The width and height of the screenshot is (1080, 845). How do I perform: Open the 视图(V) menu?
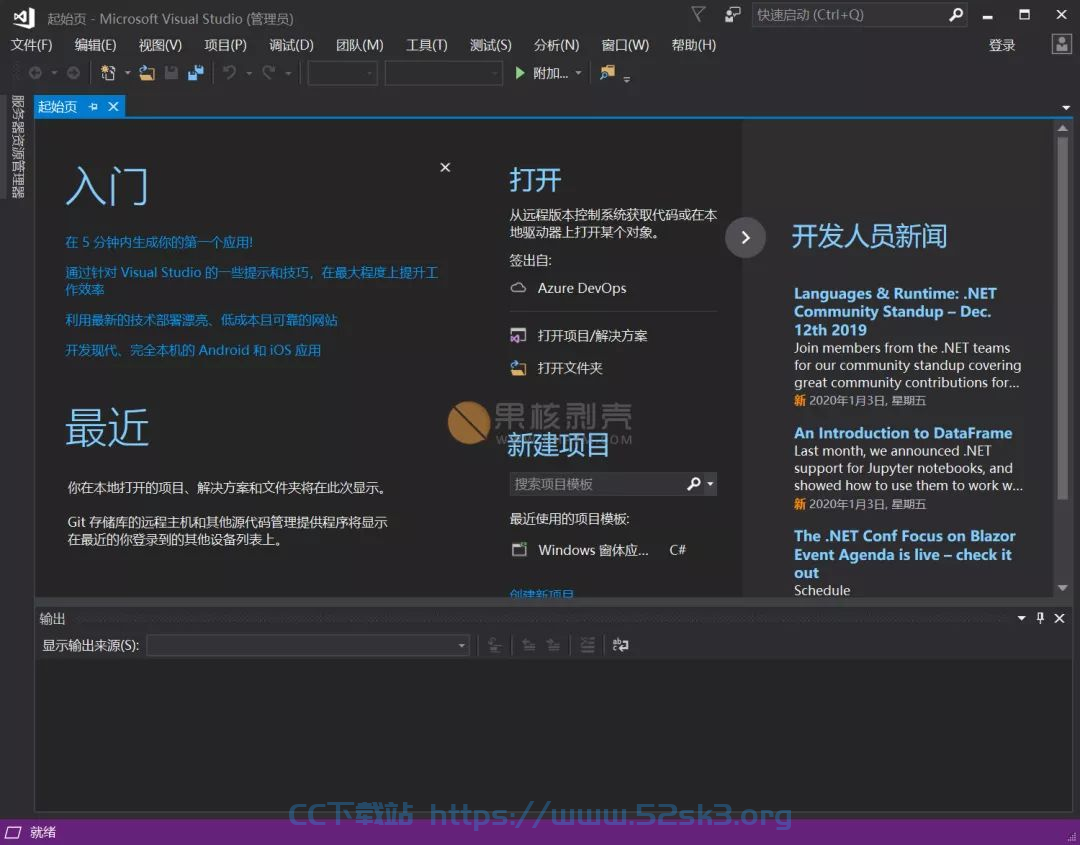pyautogui.click(x=160, y=45)
